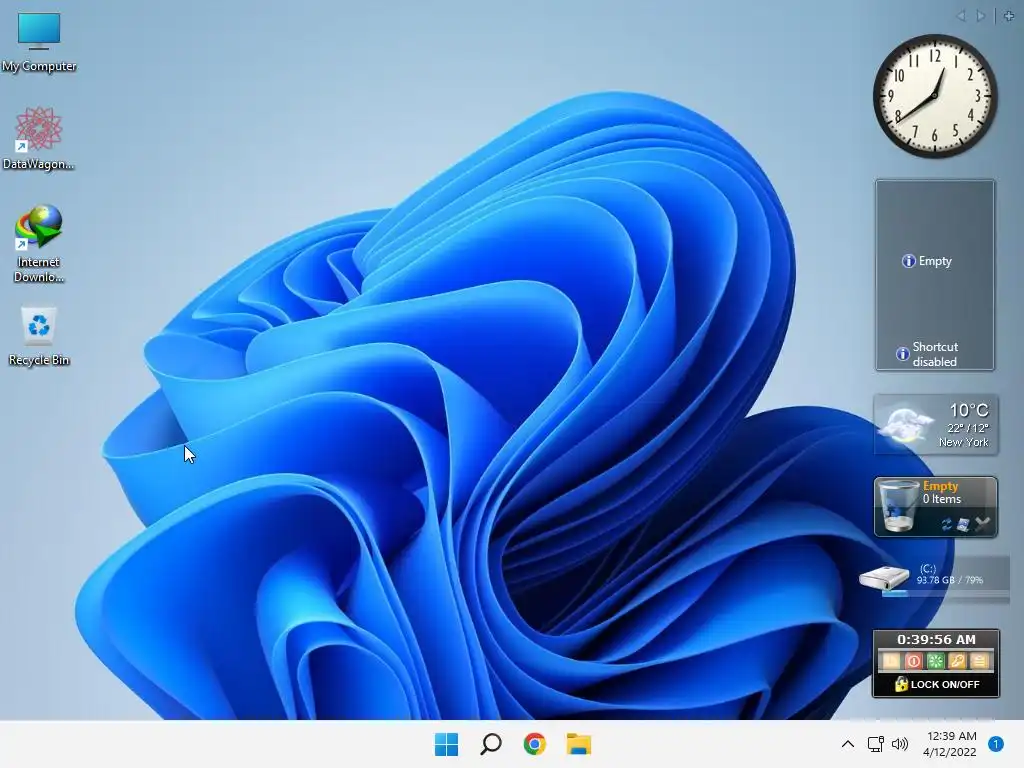The image size is (1024, 768).
Task: Click the '0 Items' recycle bin gadget text
Action: pos(942,499)
